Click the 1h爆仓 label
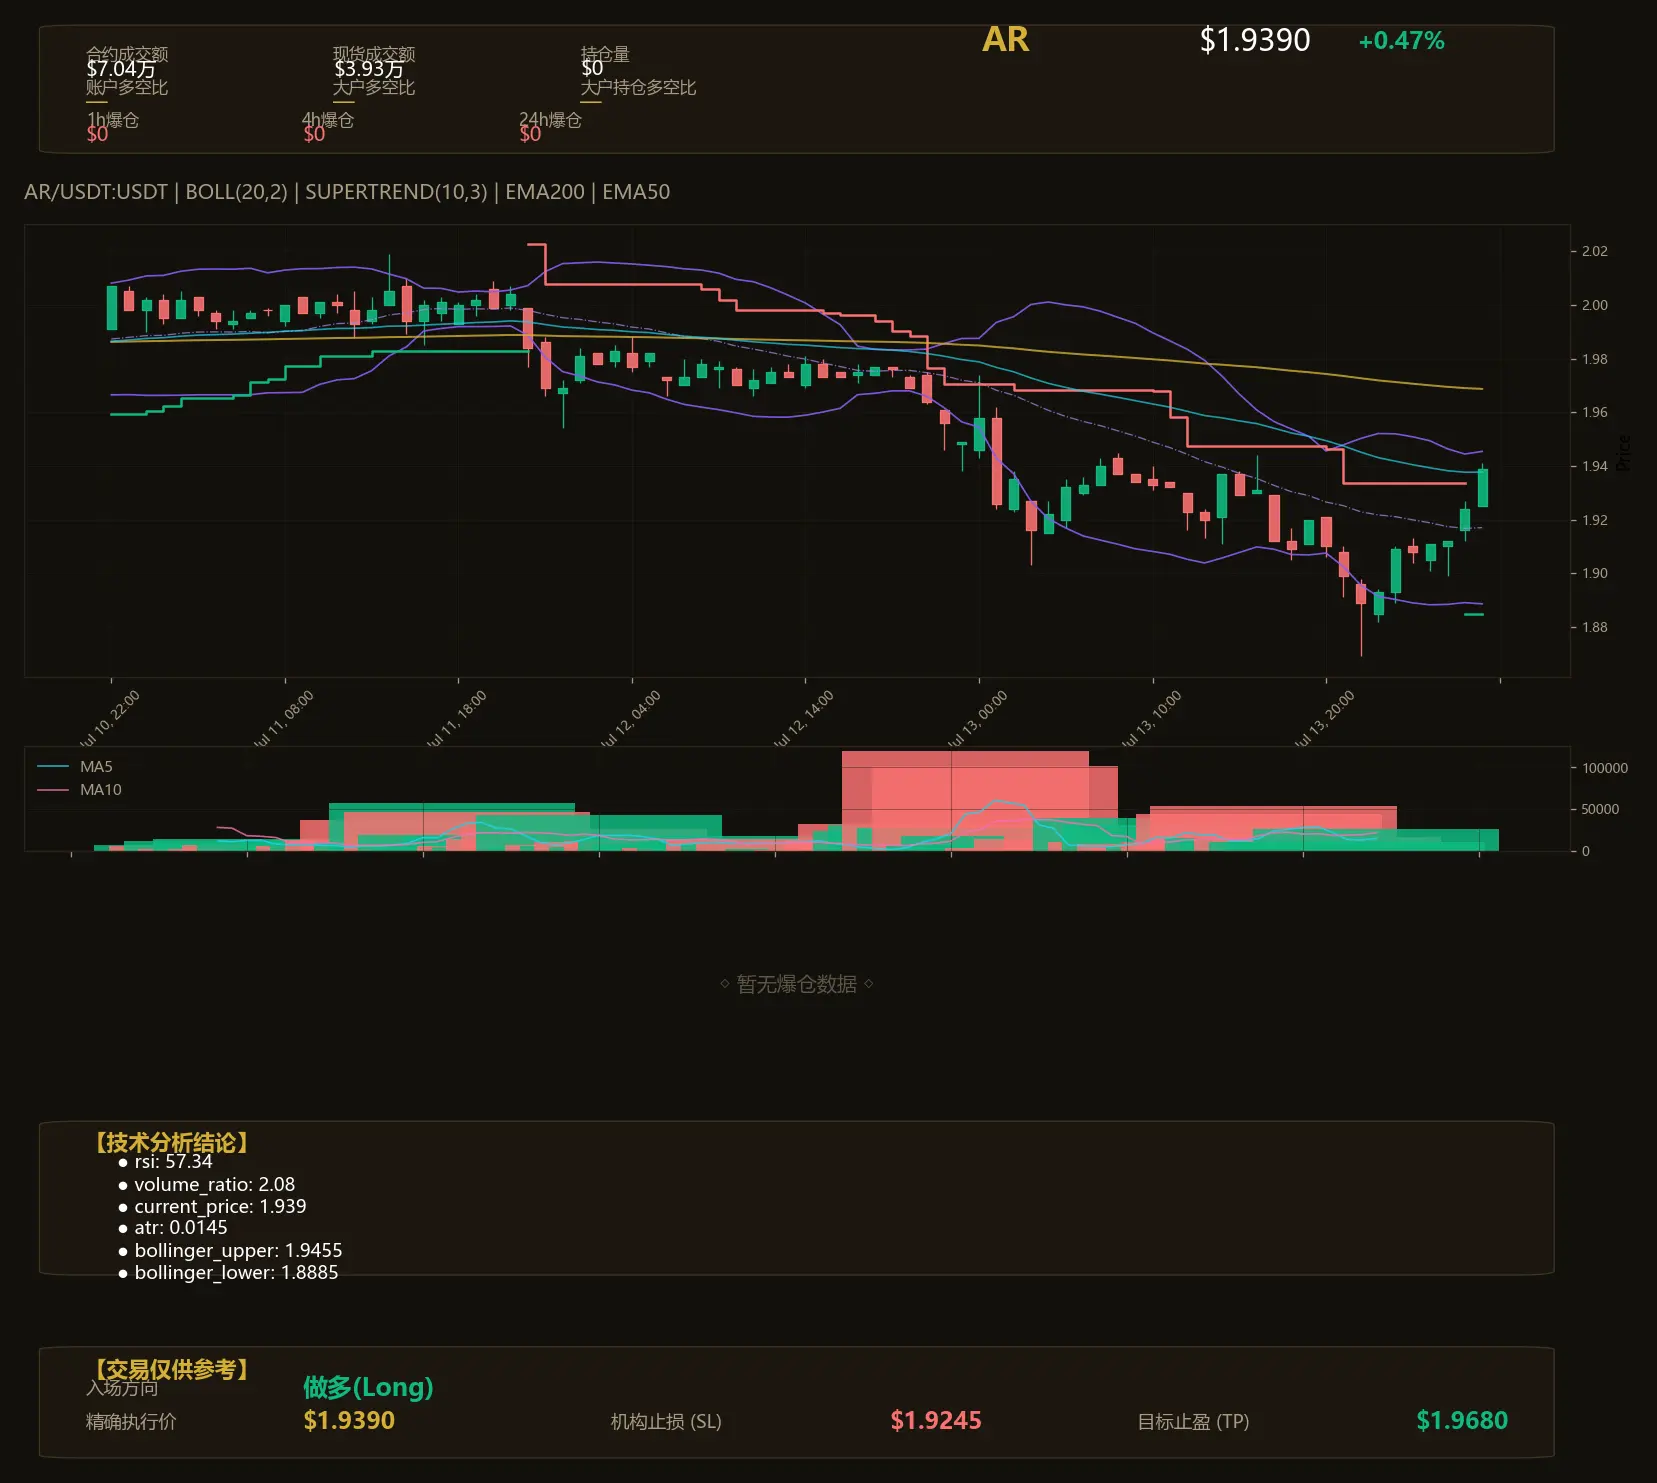This screenshot has width=1657, height=1483. click(x=113, y=120)
